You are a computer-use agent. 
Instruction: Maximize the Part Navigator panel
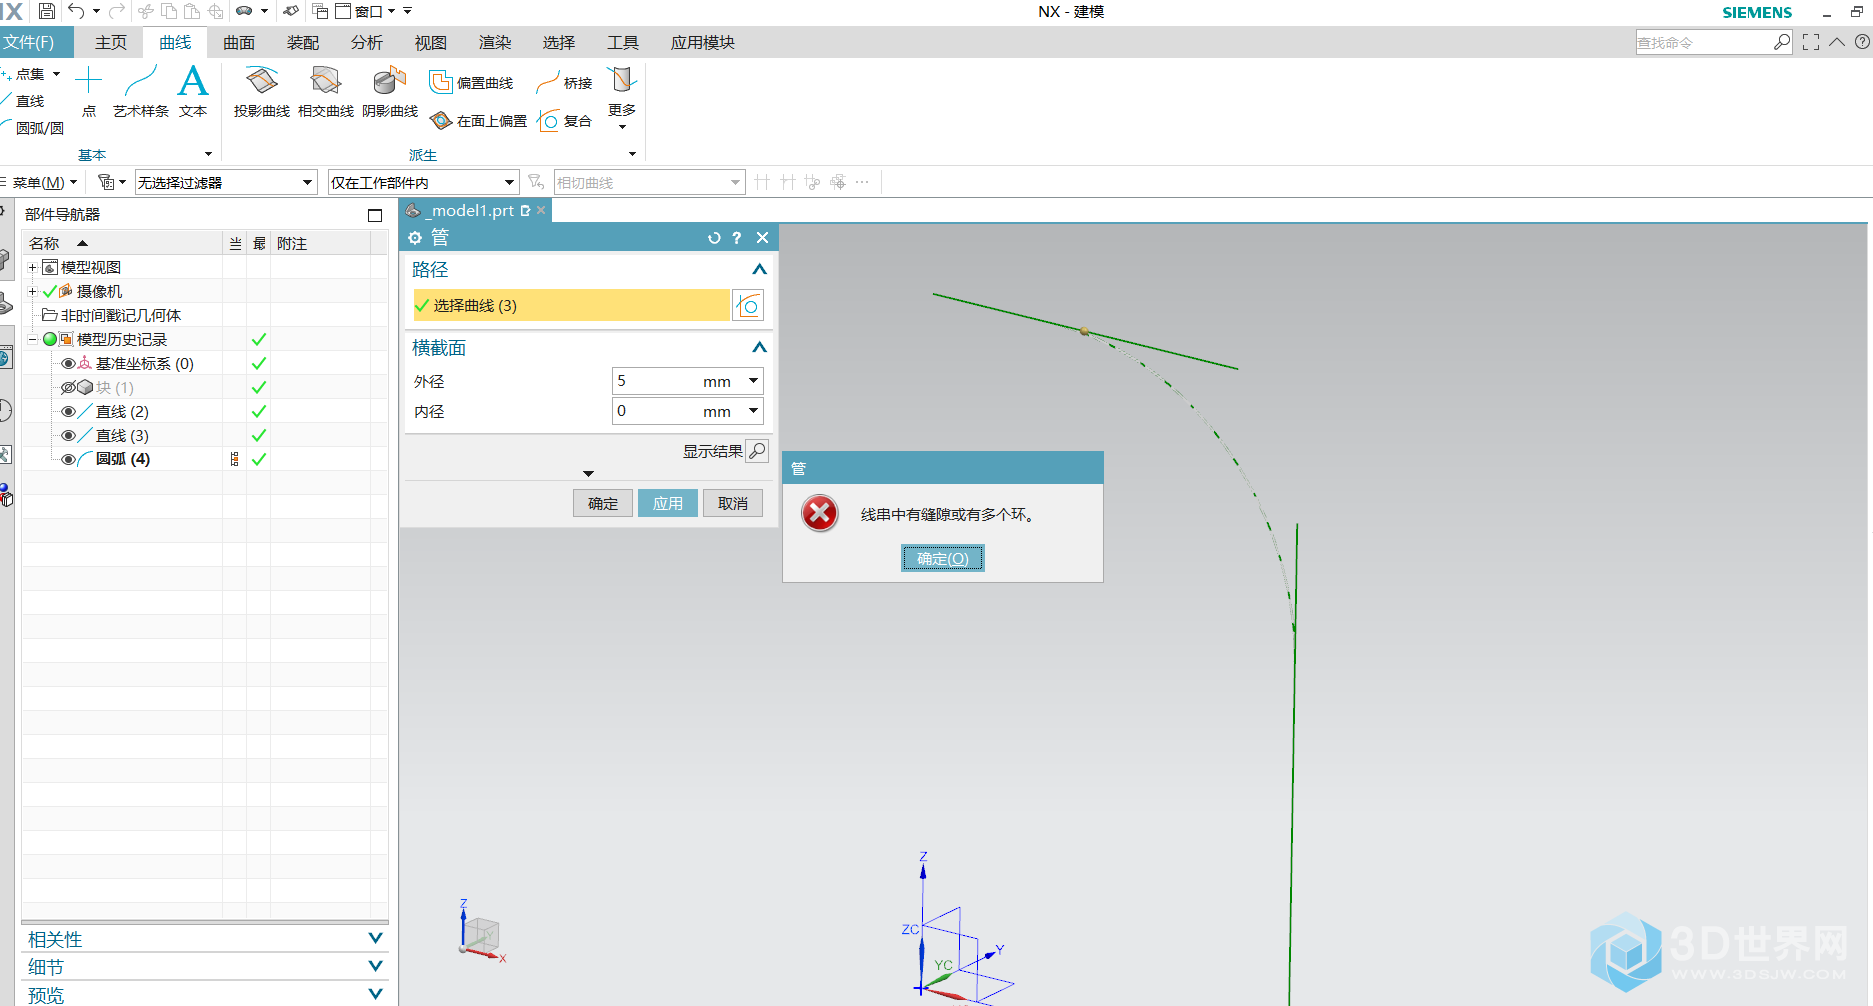pyautogui.click(x=375, y=215)
